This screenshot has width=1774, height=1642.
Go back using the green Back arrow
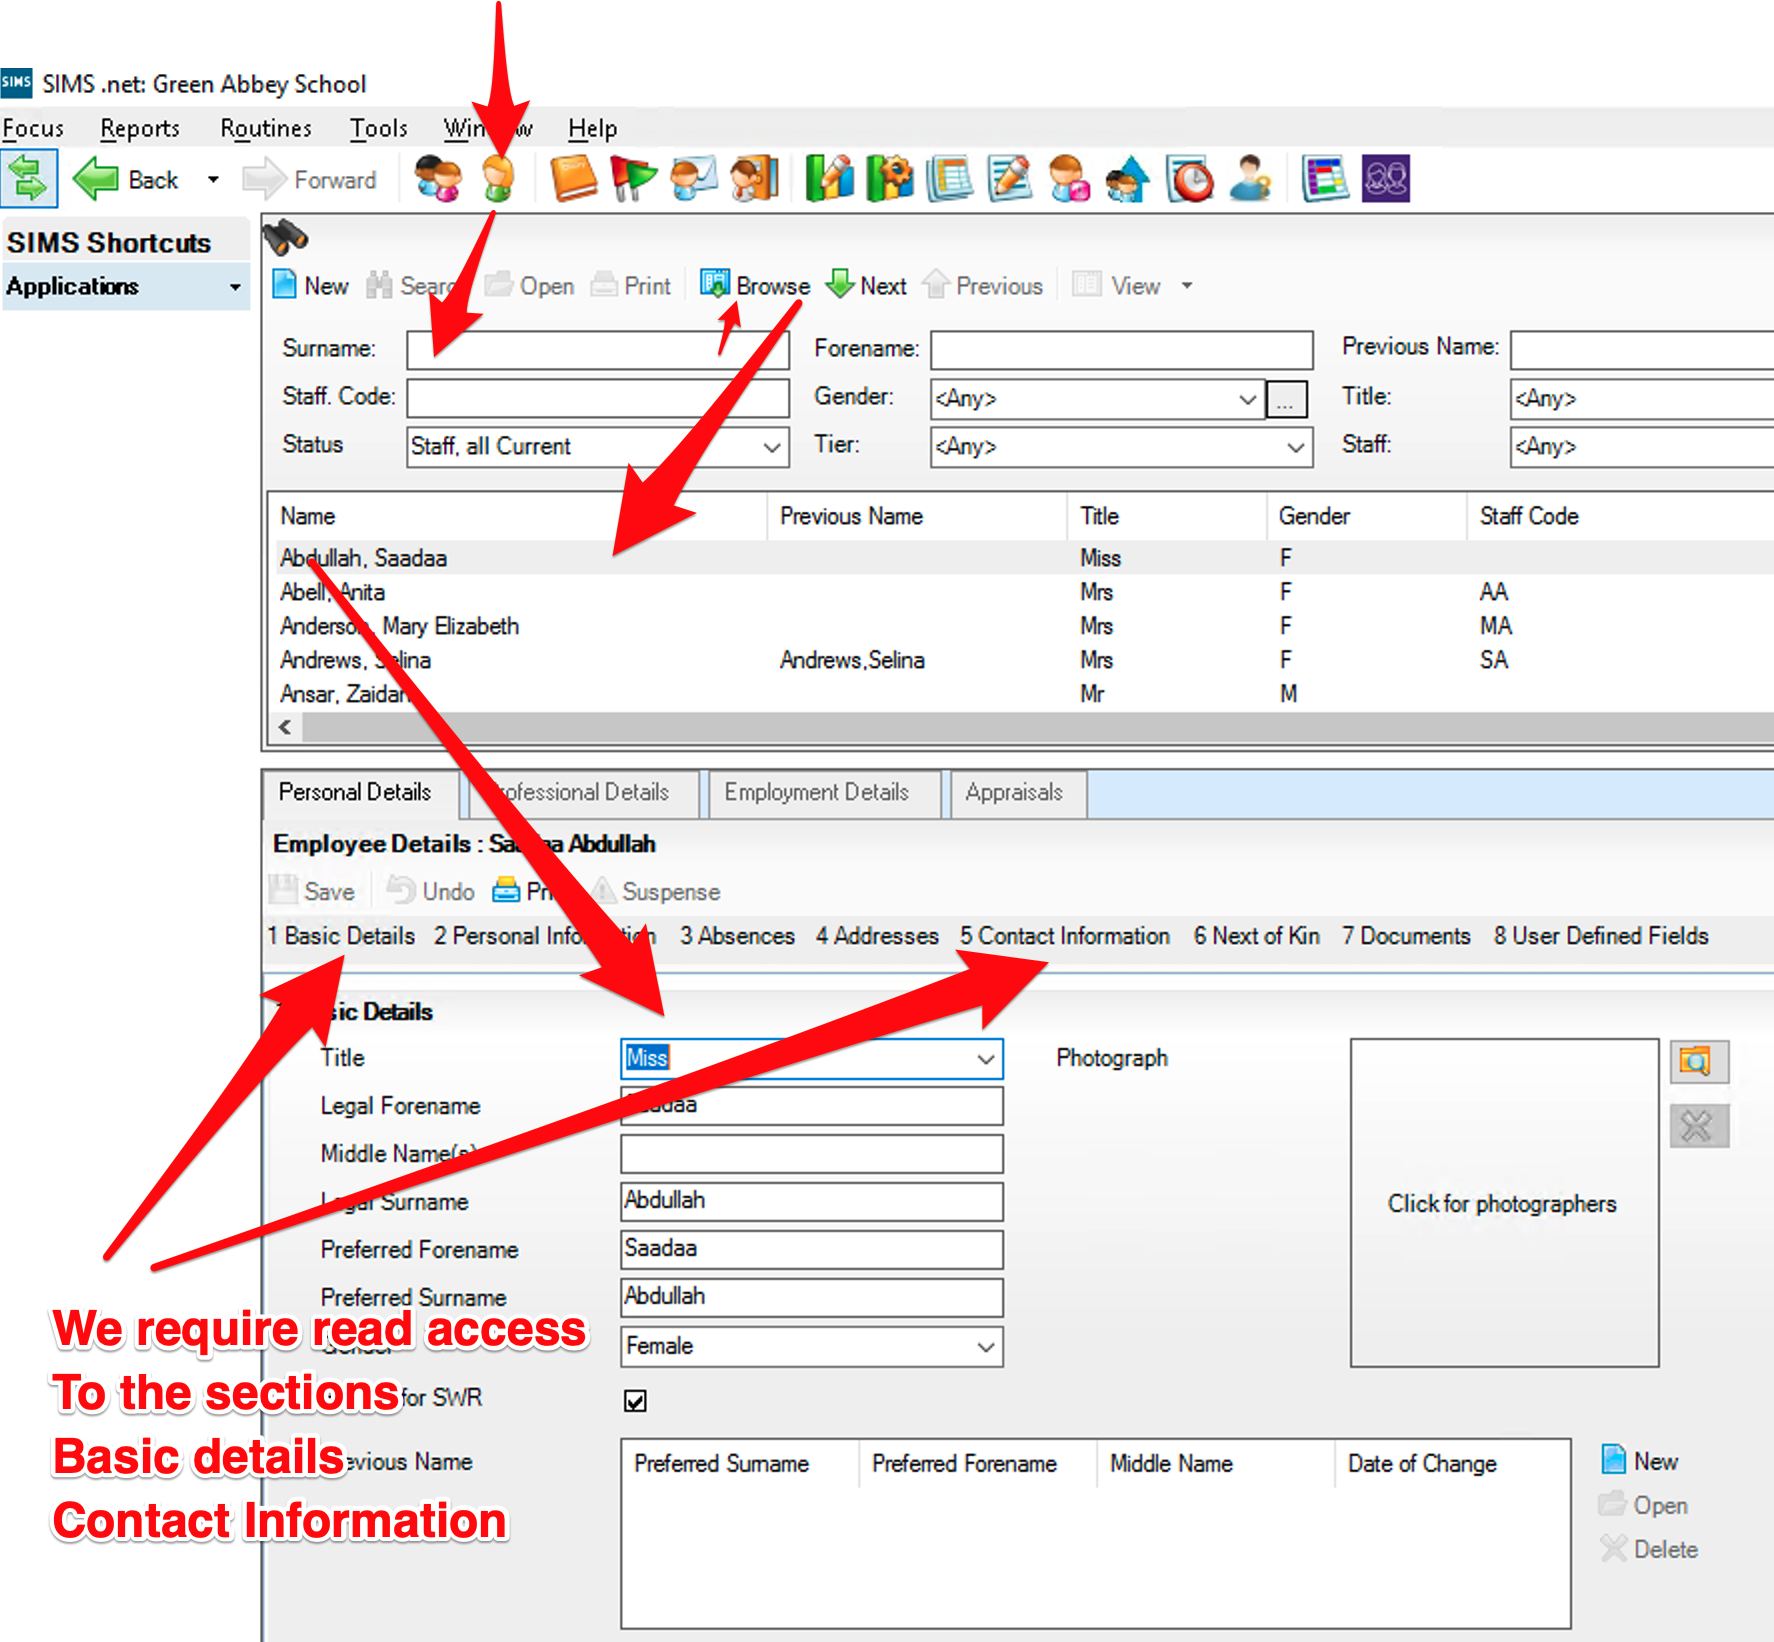(126, 180)
